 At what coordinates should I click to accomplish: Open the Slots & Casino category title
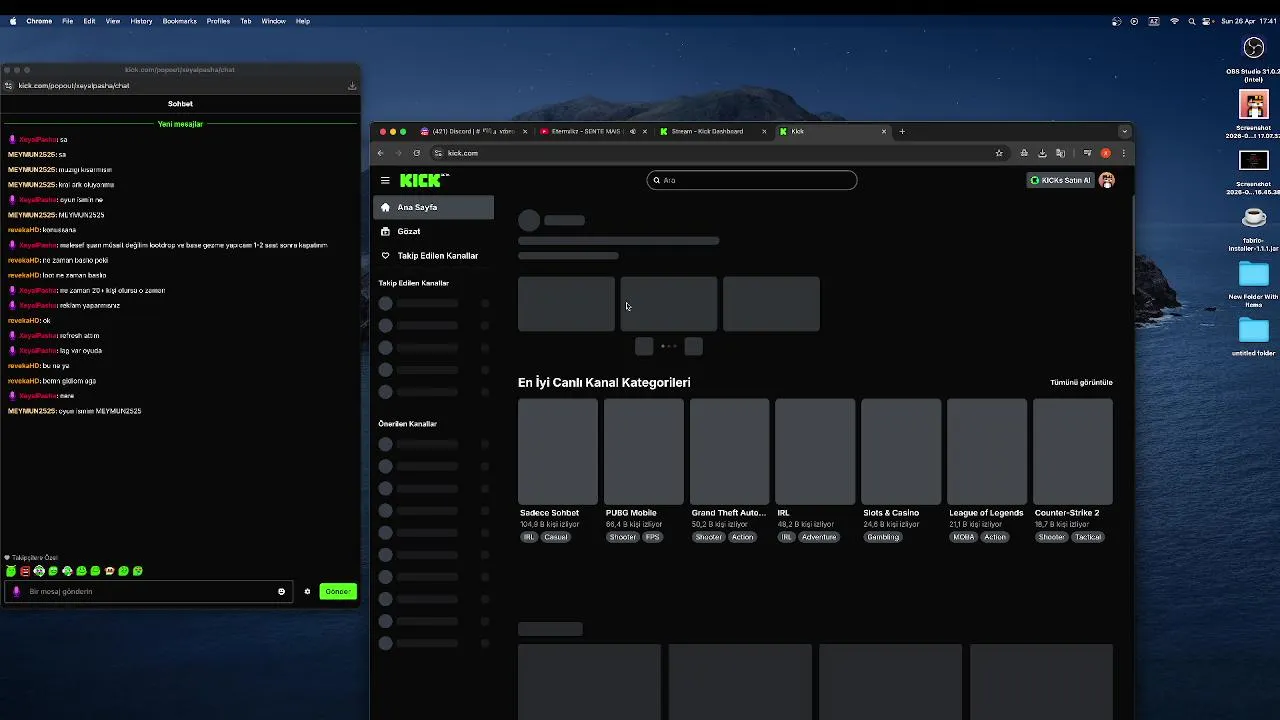click(x=891, y=513)
